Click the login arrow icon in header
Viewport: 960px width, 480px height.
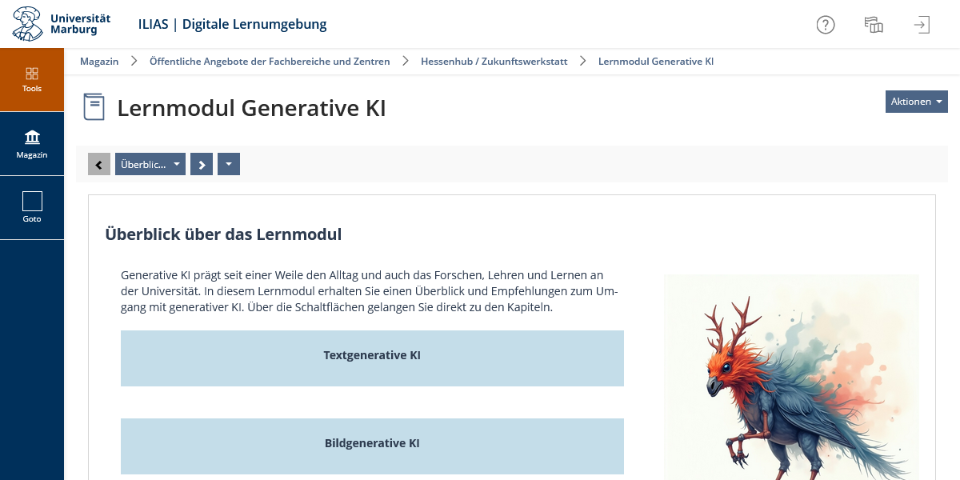pyautogui.click(x=921, y=25)
